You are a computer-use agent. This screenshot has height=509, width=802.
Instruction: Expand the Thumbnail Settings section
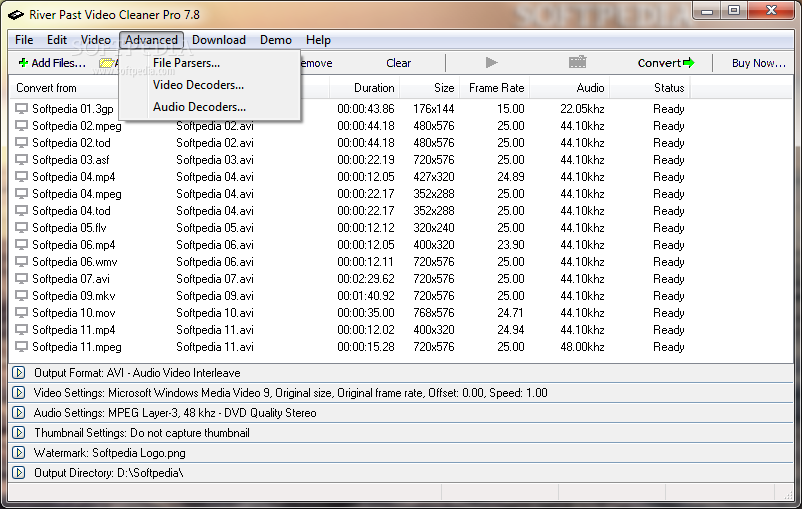(x=19, y=433)
